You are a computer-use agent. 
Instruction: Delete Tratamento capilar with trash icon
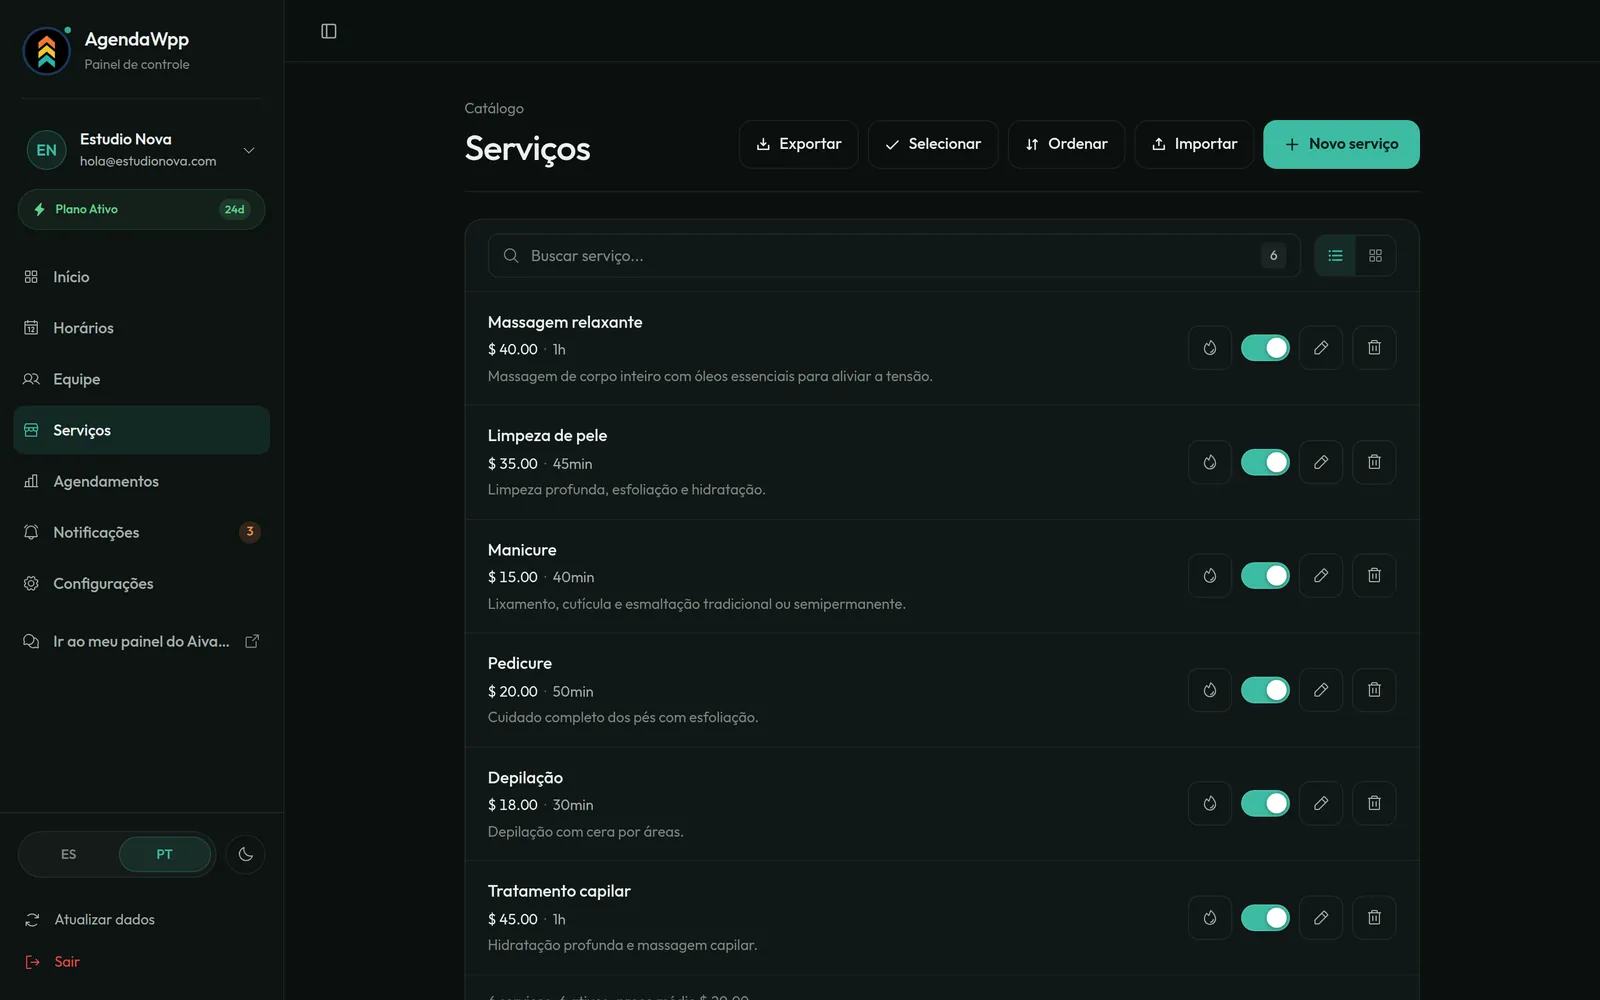point(1374,918)
